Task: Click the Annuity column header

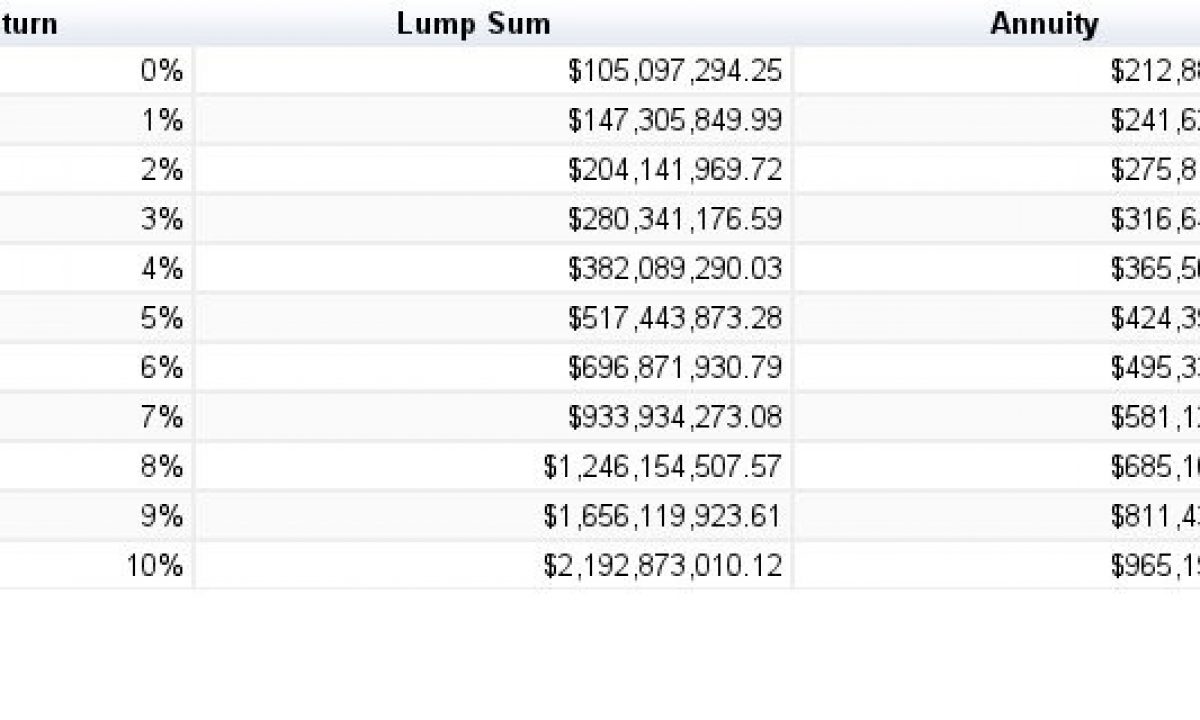Action: (1044, 24)
